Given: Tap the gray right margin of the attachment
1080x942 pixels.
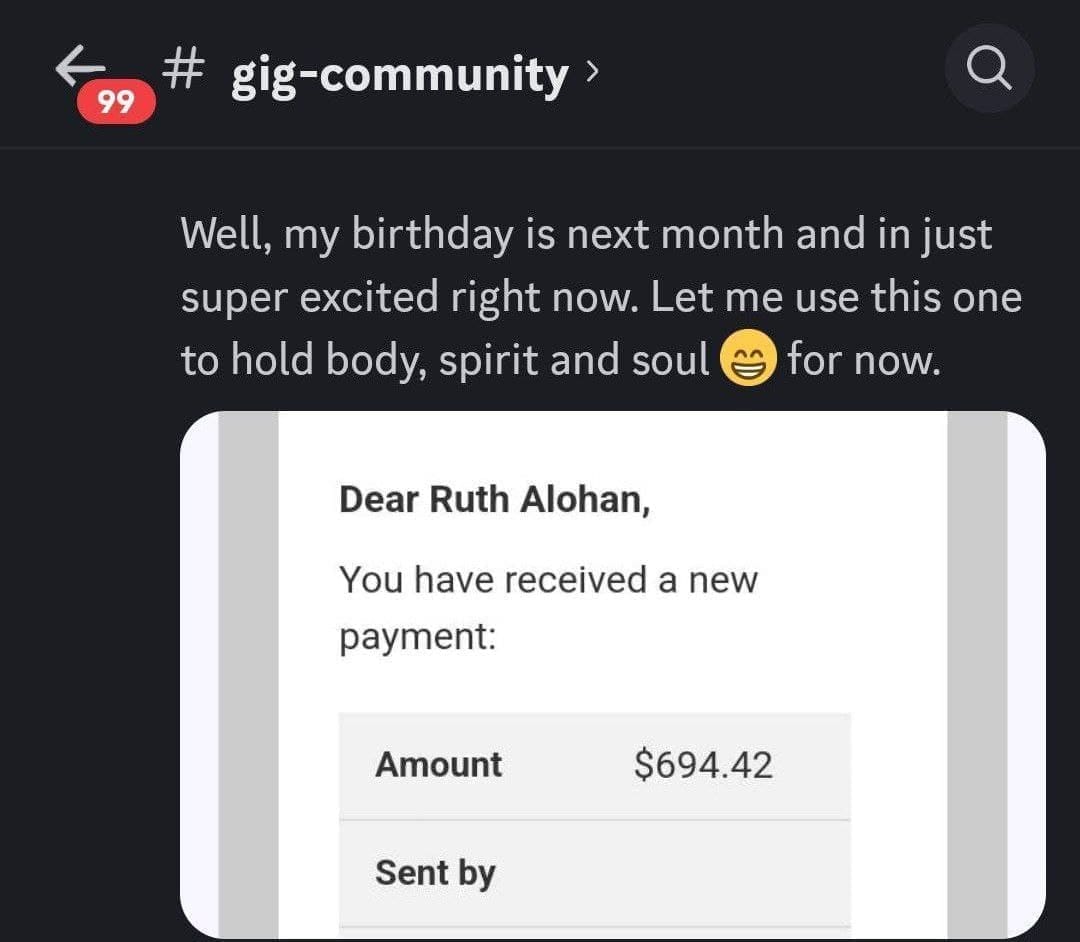Looking at the screenshot, I should point(977,675).
